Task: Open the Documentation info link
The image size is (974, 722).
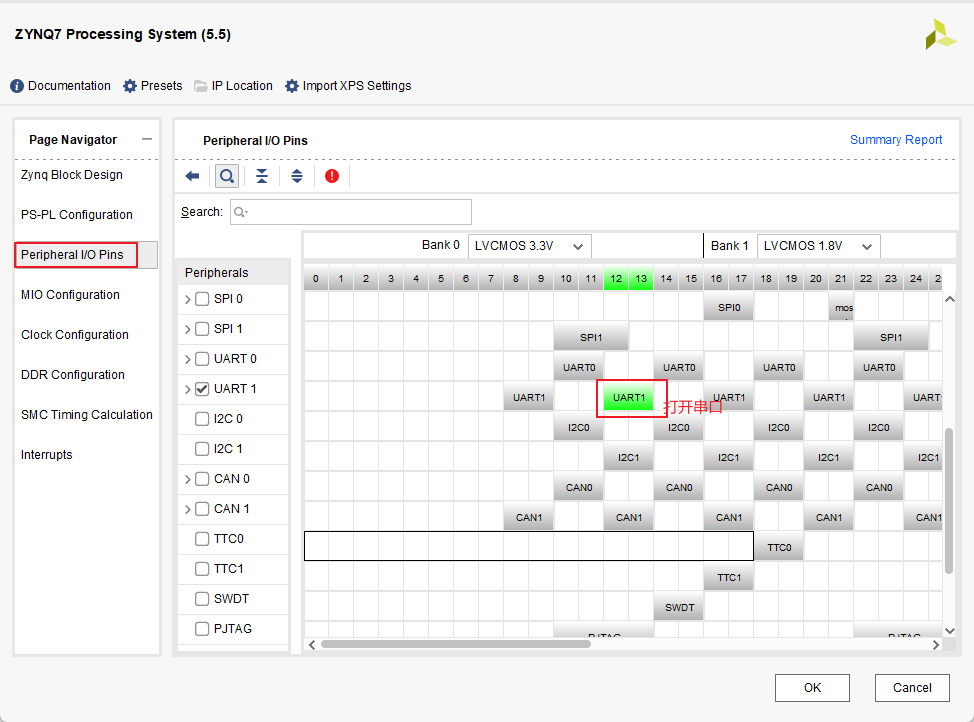Action: [x=60, y=86]
